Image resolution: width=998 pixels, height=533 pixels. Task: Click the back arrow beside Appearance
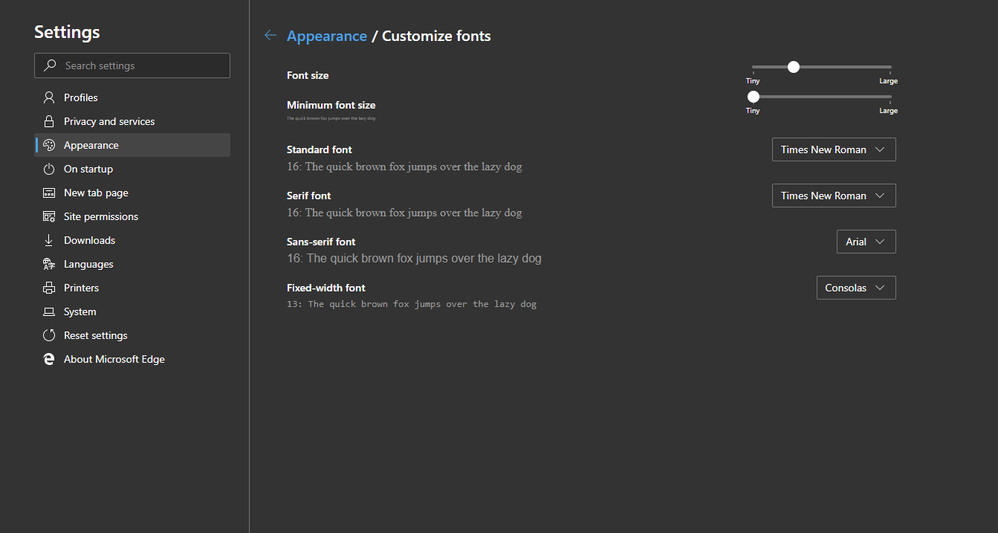click(270, 36)
